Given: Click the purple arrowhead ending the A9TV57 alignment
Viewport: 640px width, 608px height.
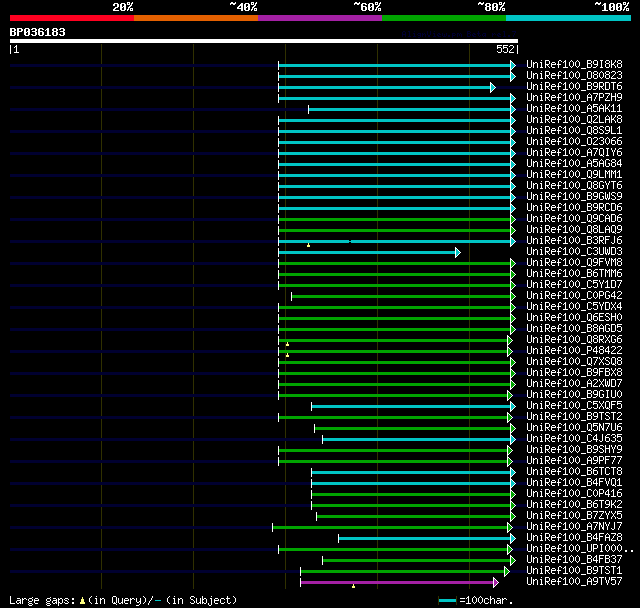Looking at the screenshot, I should [496, 583].
